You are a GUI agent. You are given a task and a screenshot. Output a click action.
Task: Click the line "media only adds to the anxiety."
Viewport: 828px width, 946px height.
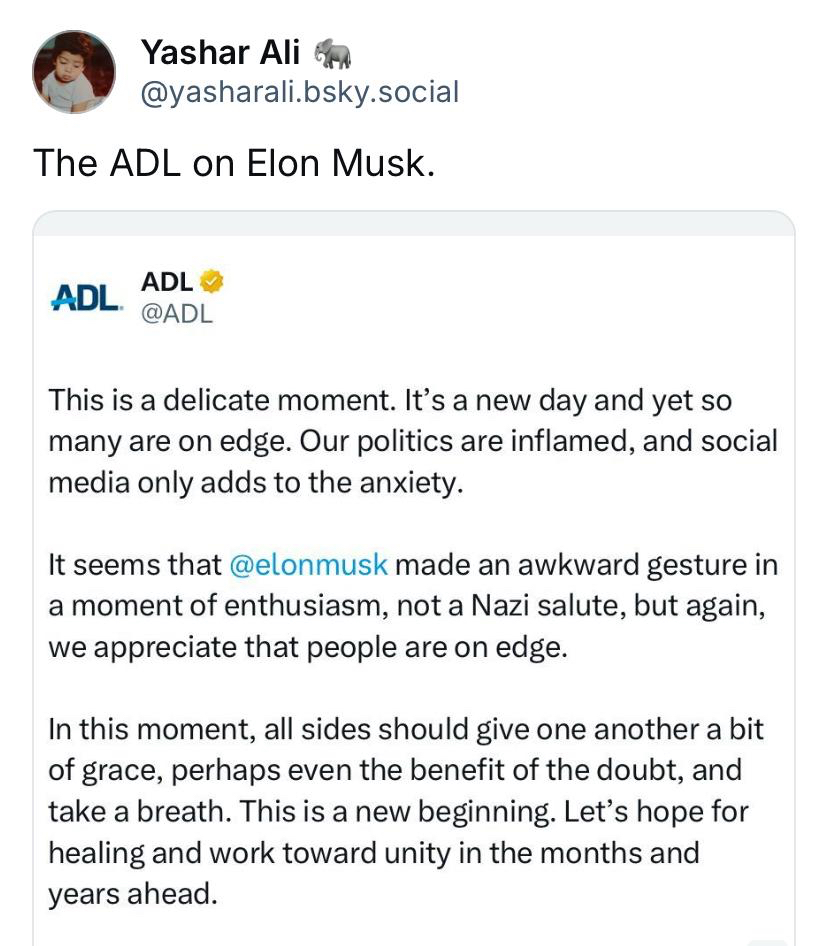[x=257, y=482]
